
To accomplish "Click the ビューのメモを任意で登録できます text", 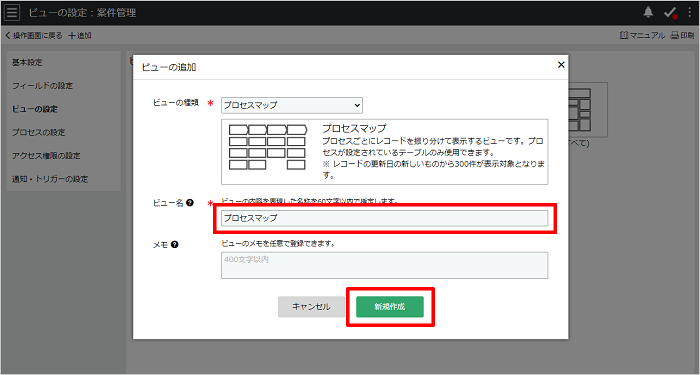I will 278,244.
